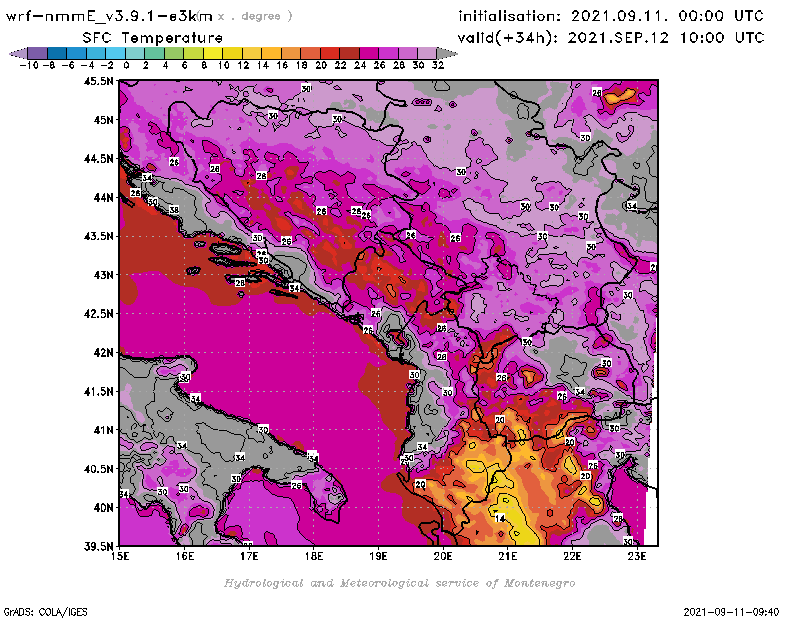Pick the legend swatch between 26 and 28
Viewport: 800px width, 618px height.
point(388,53)
